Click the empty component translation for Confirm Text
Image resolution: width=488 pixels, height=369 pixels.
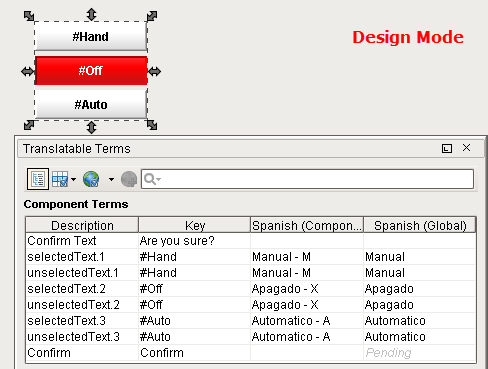click(x=307, y=241)
